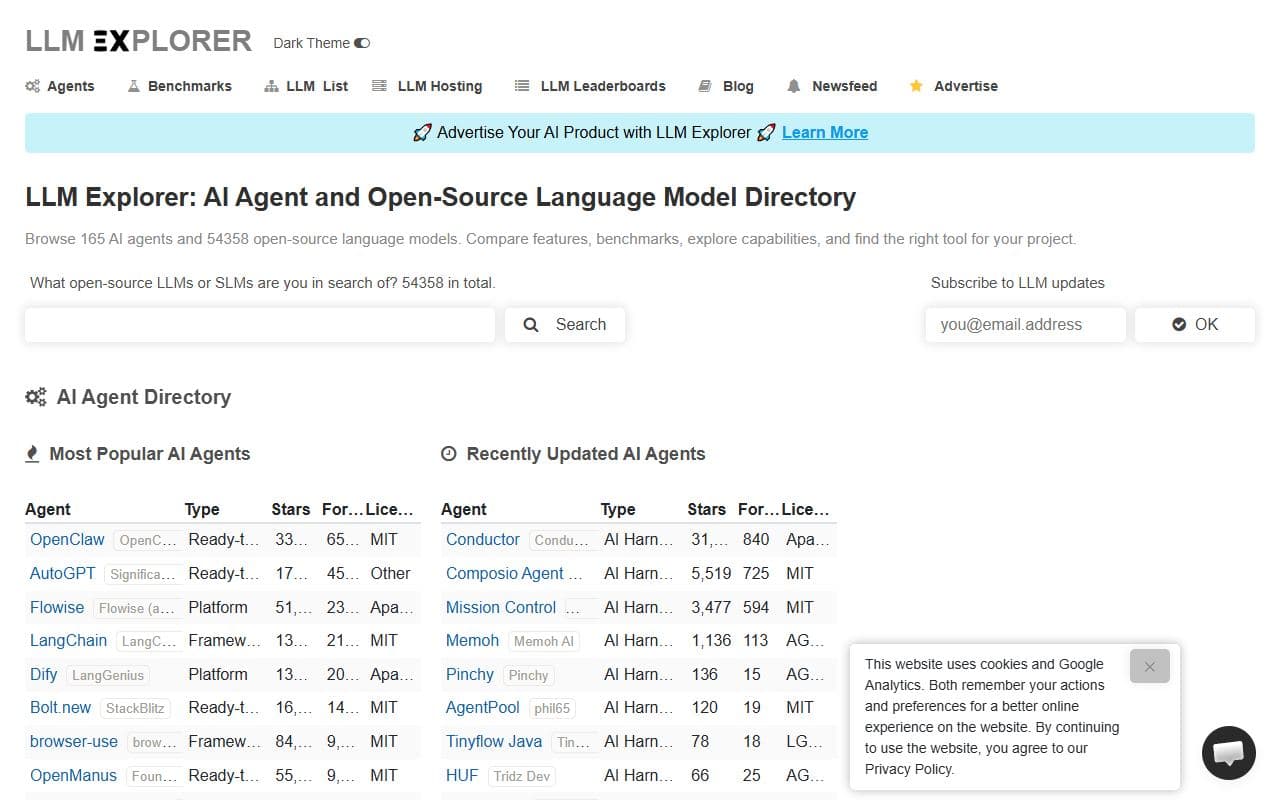Viewport: 1280px width, 800px height.
Task: Open the Tinyflow Java agent link
Action: (494, 741)
